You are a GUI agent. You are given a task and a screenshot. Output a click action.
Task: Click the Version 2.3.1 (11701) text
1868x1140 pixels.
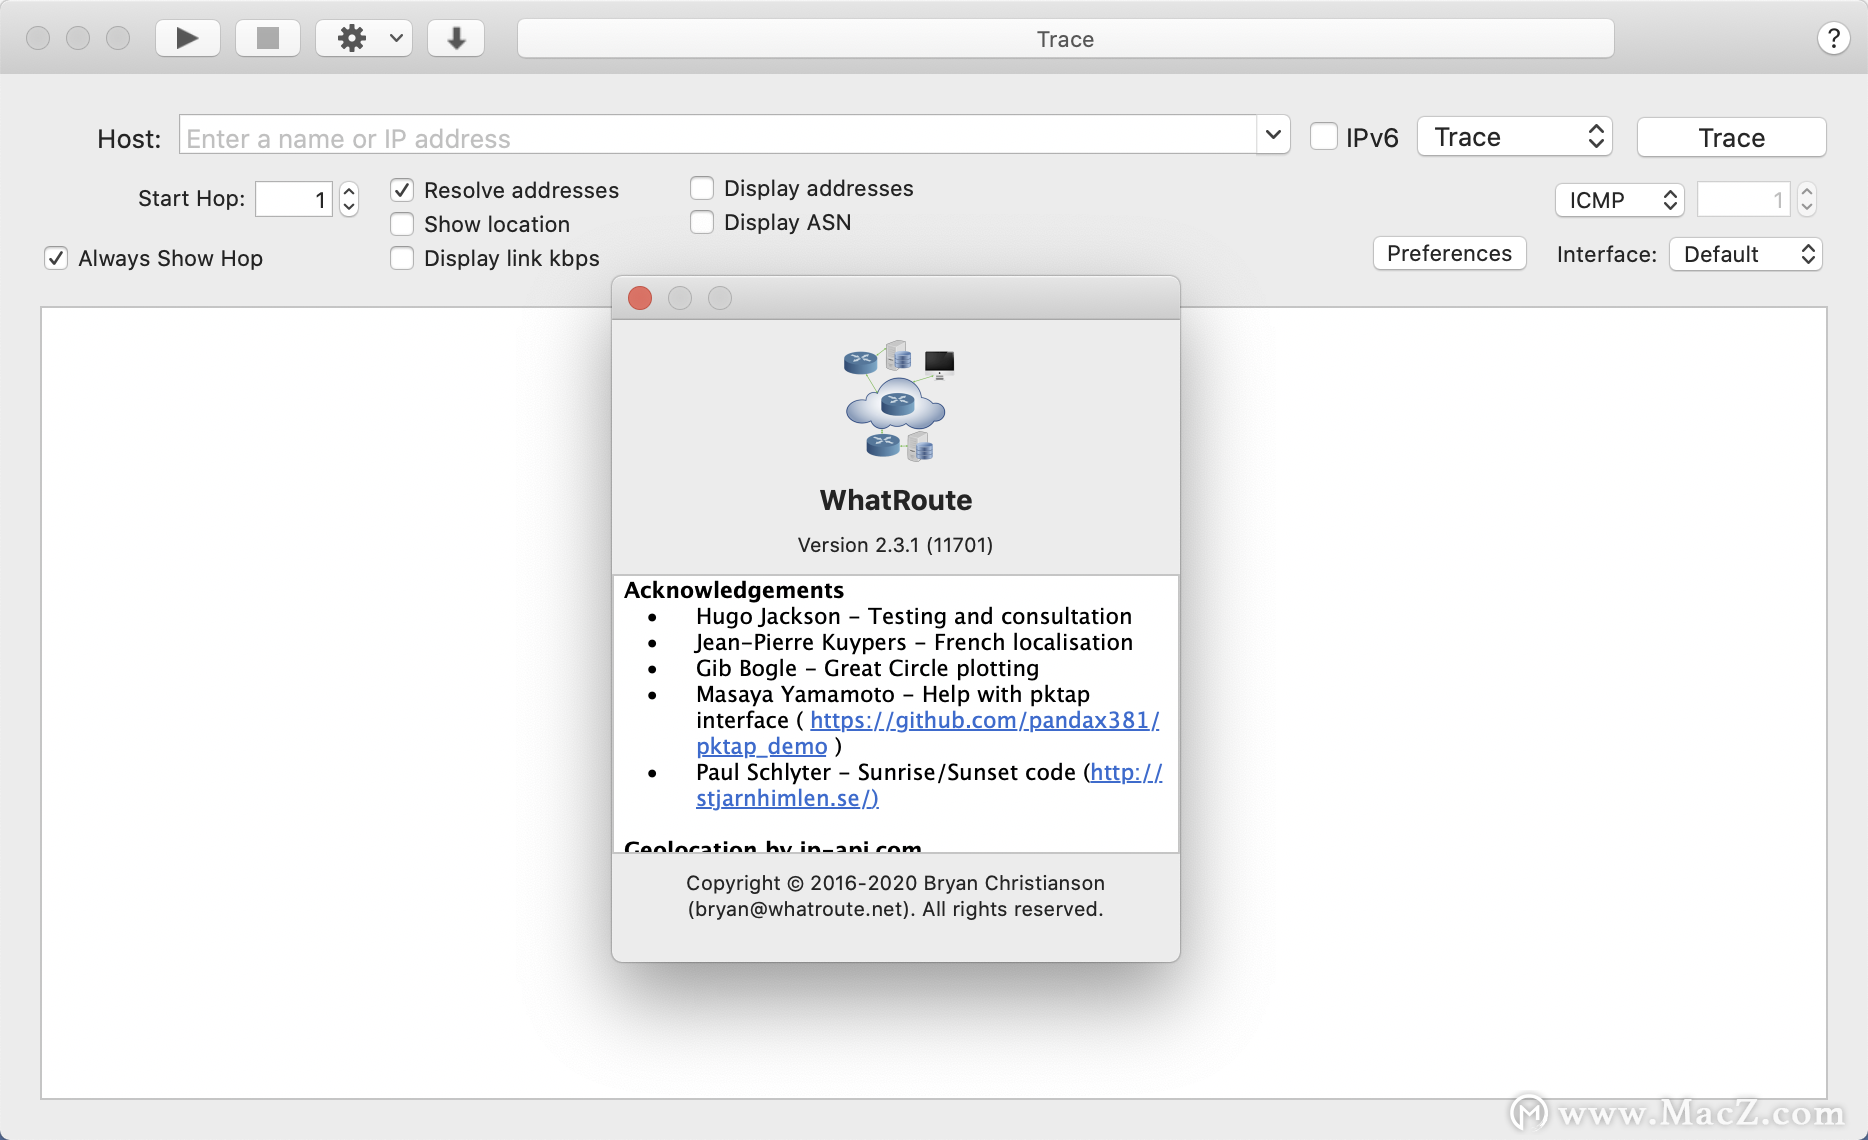(x=895, y=545)
